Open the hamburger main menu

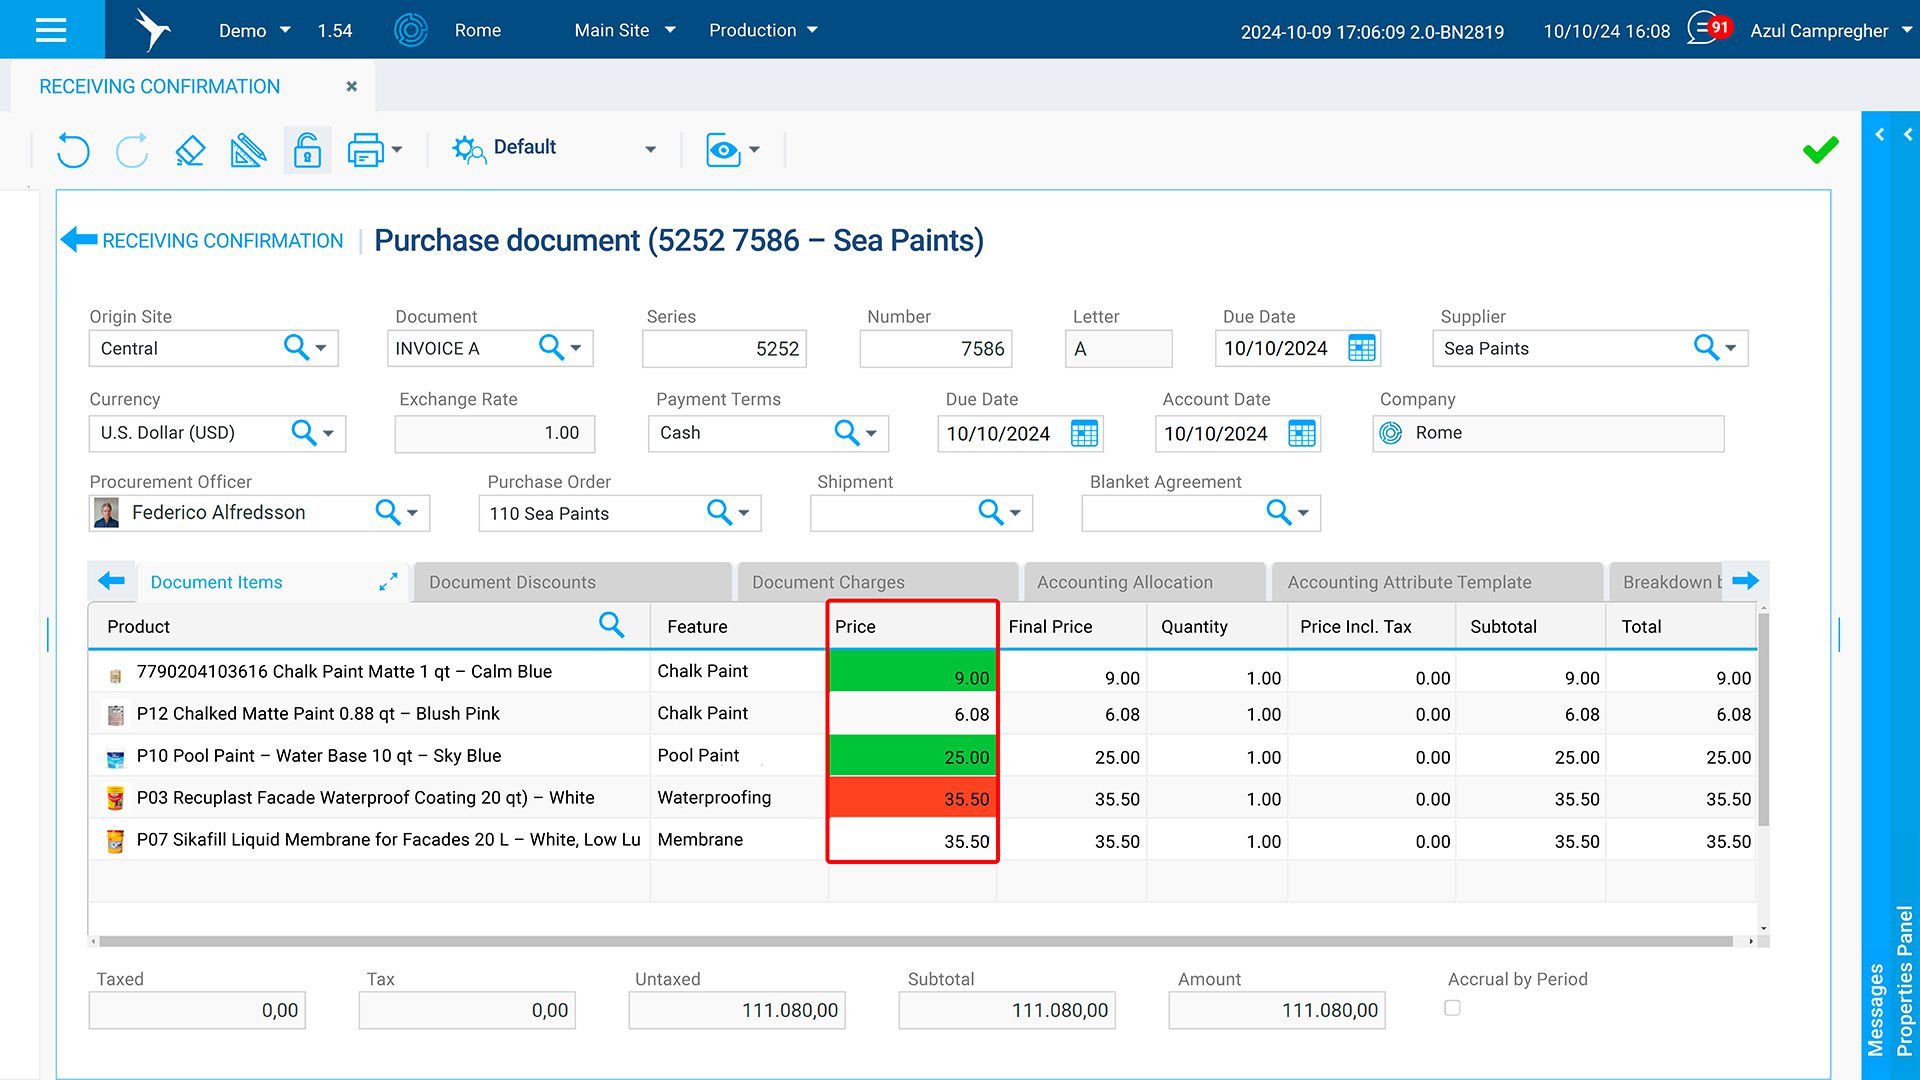click(51, 30)
